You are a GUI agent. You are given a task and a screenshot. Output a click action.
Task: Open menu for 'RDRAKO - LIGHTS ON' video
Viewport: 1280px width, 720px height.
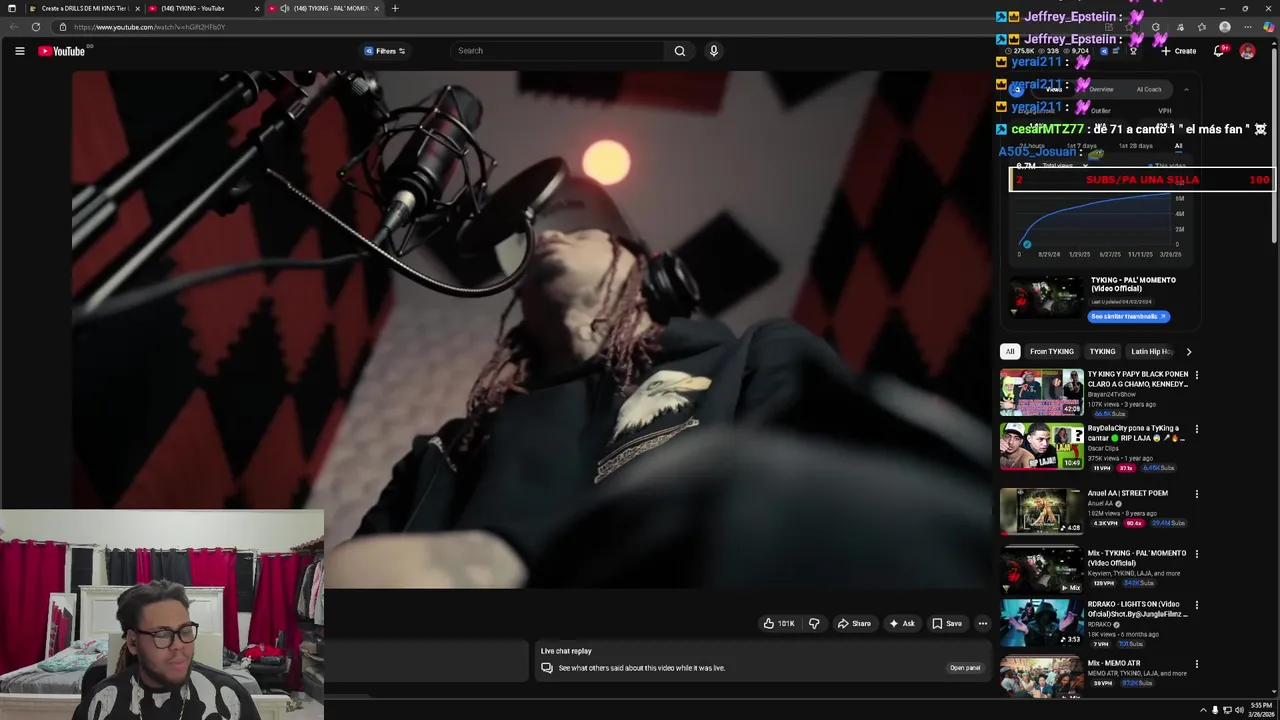click(x=1196, y=605)
